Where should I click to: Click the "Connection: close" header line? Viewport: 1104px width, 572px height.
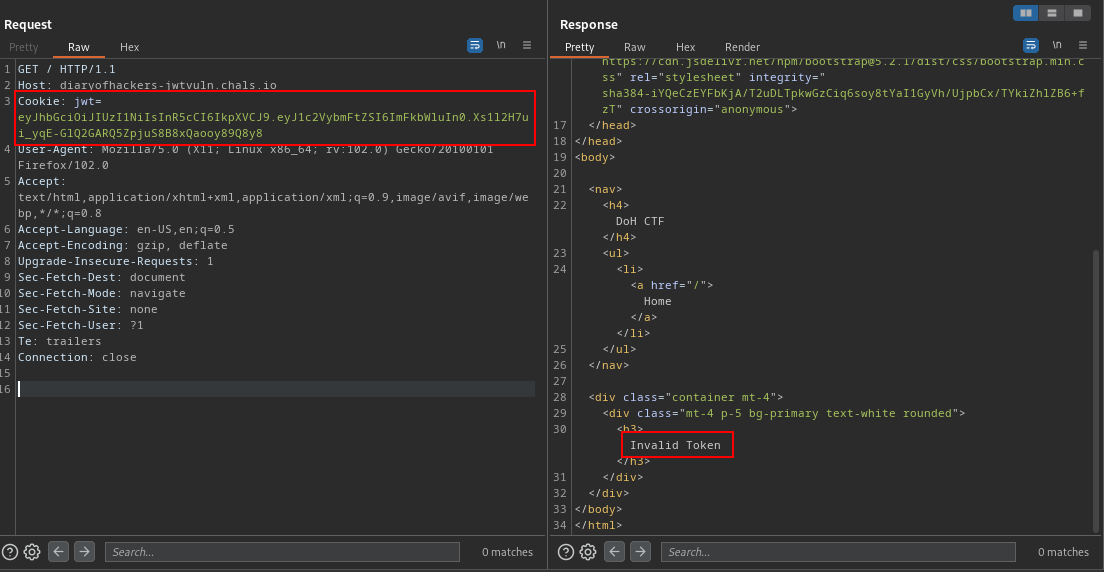77,357
